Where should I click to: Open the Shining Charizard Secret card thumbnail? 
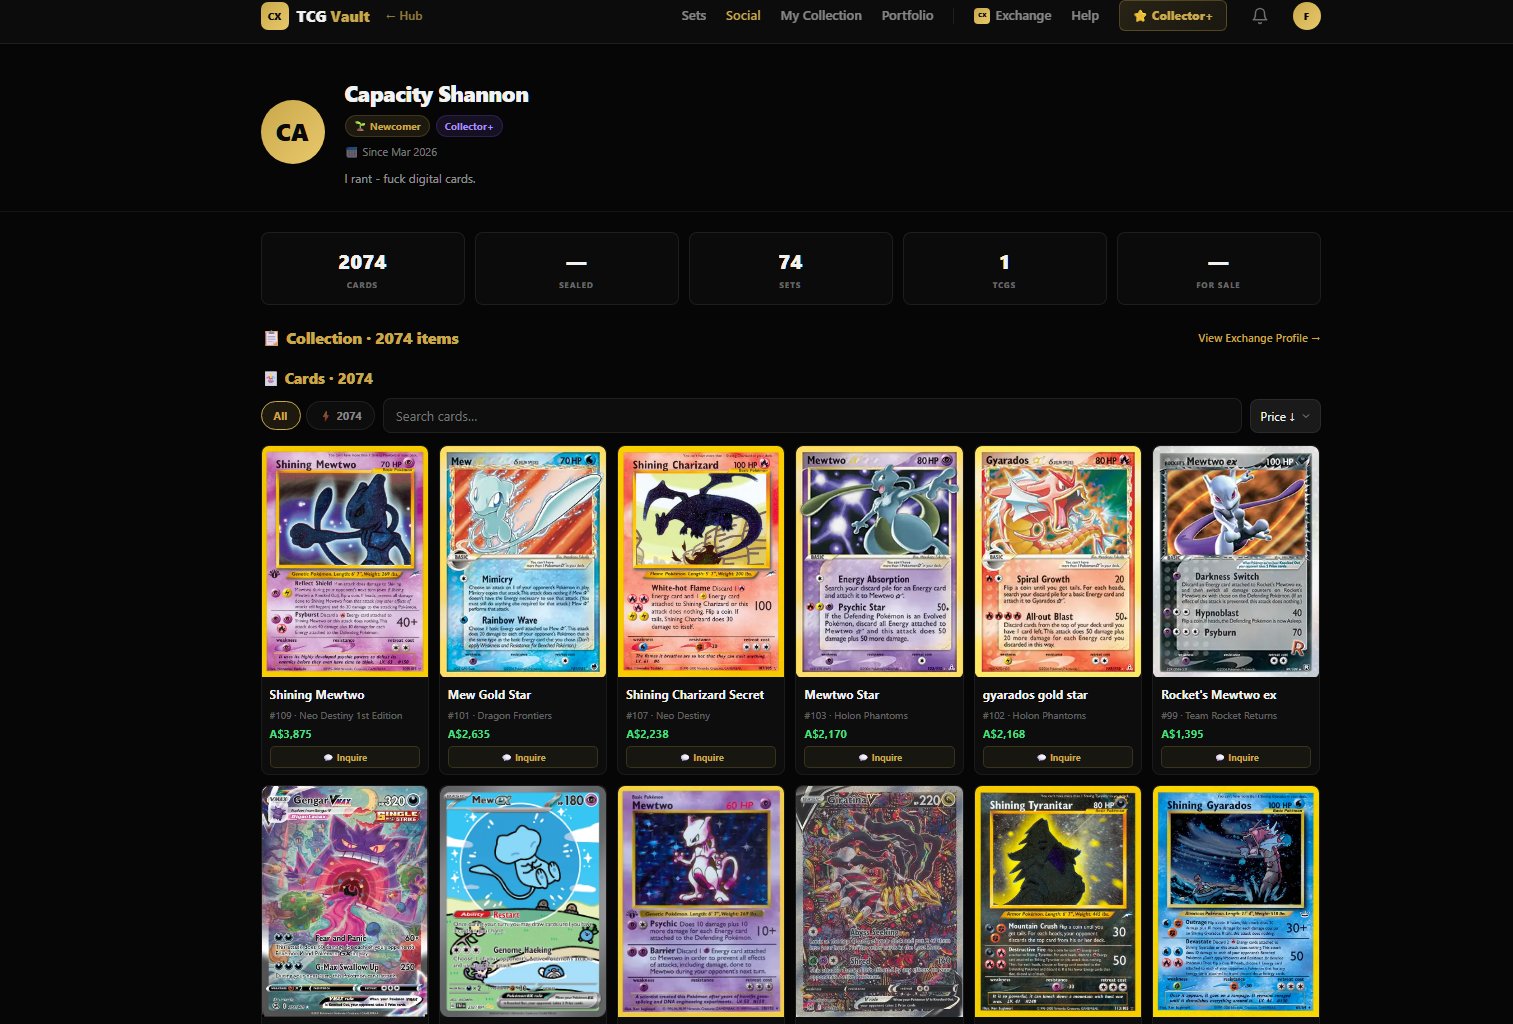pyautogui.click(x=701, y=561)
